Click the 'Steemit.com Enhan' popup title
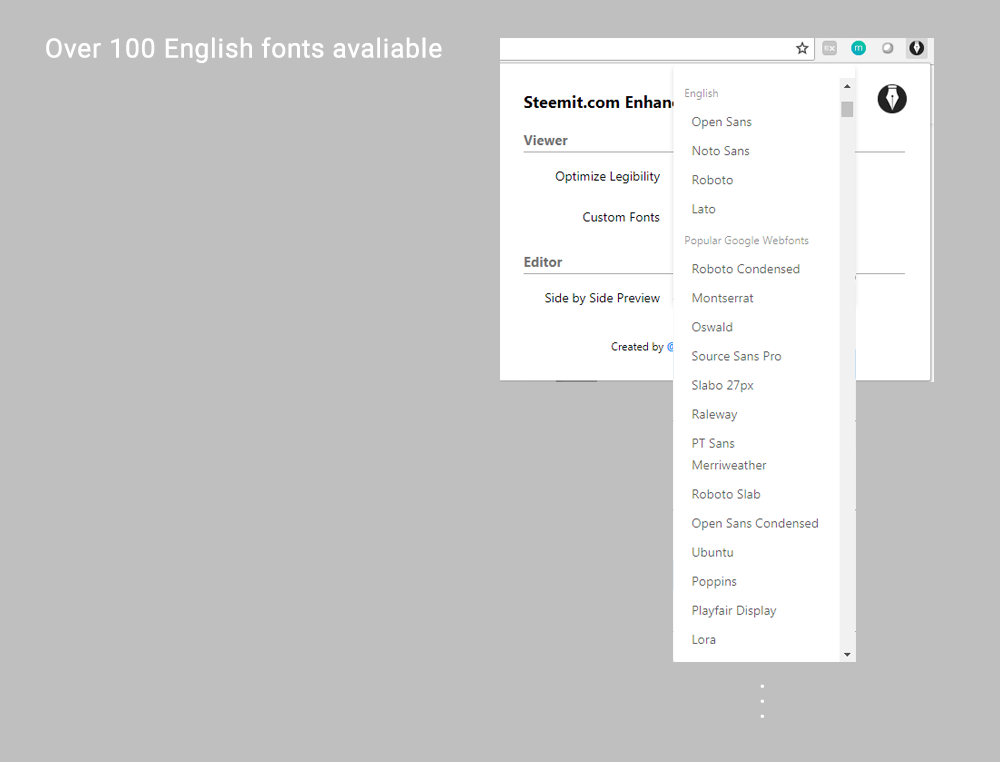 598,103
